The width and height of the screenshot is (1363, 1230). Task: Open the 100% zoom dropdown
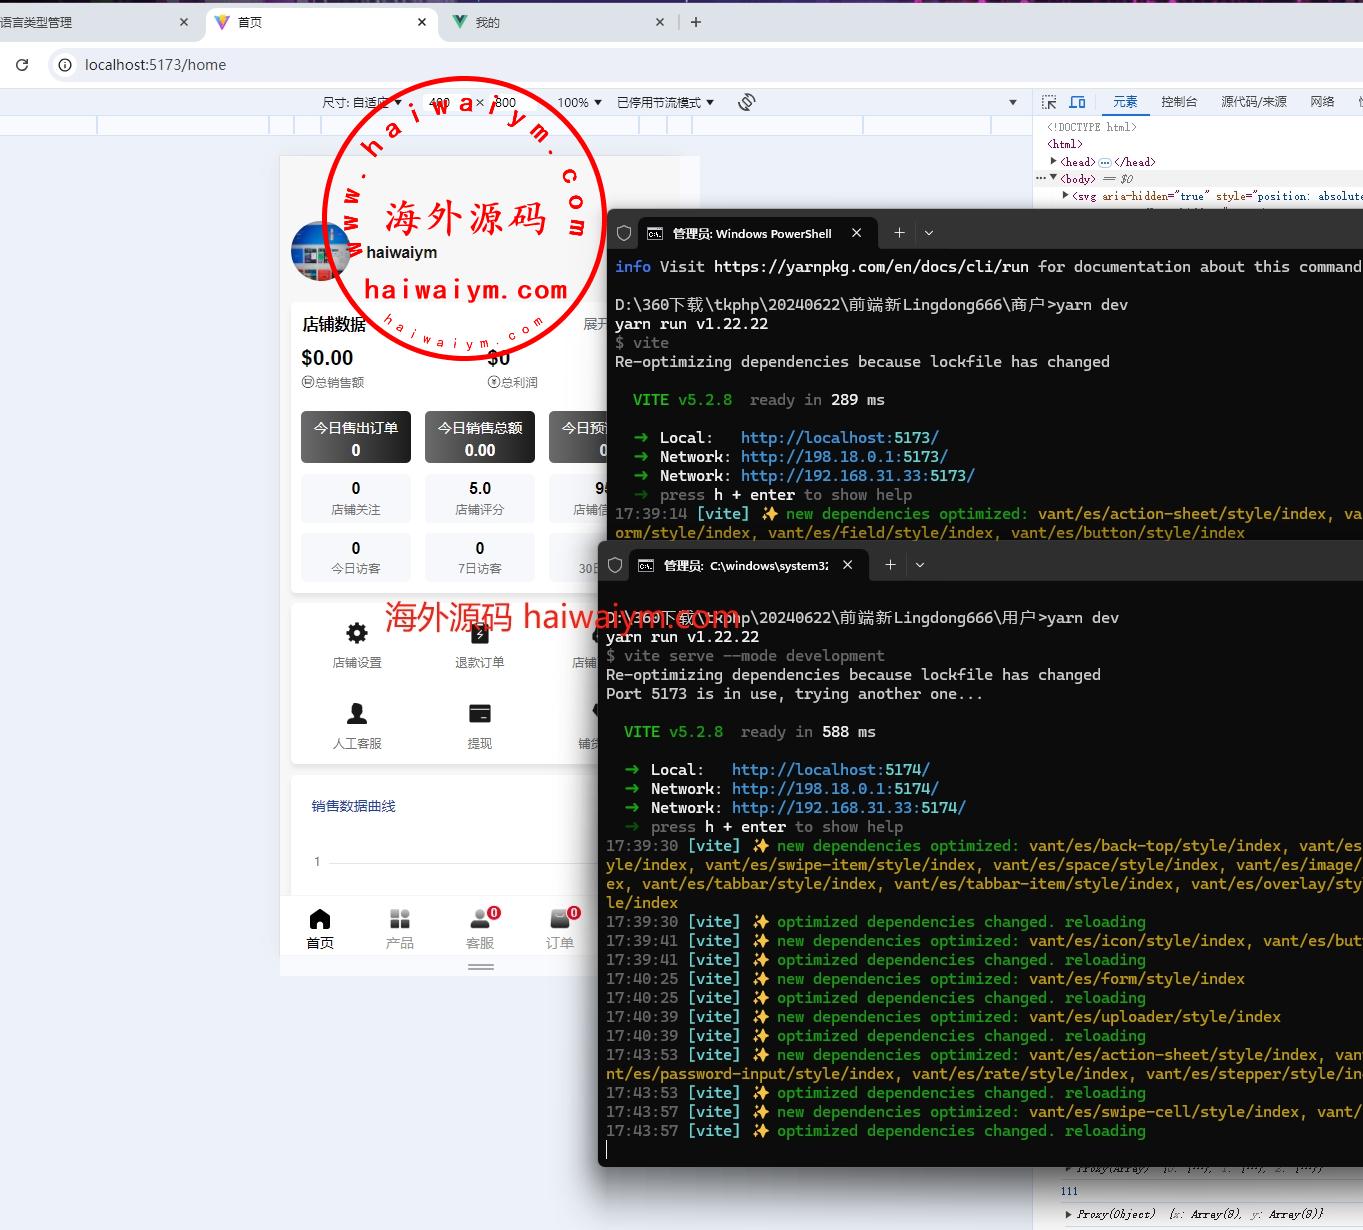[x=580, y=102]
